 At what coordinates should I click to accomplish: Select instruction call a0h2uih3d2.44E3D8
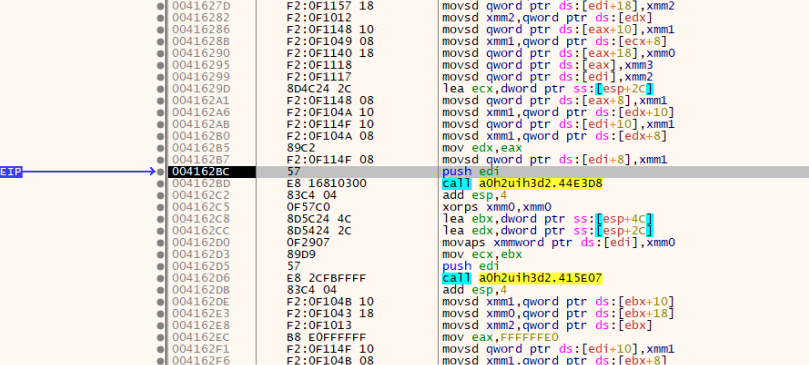coord(523,184)
